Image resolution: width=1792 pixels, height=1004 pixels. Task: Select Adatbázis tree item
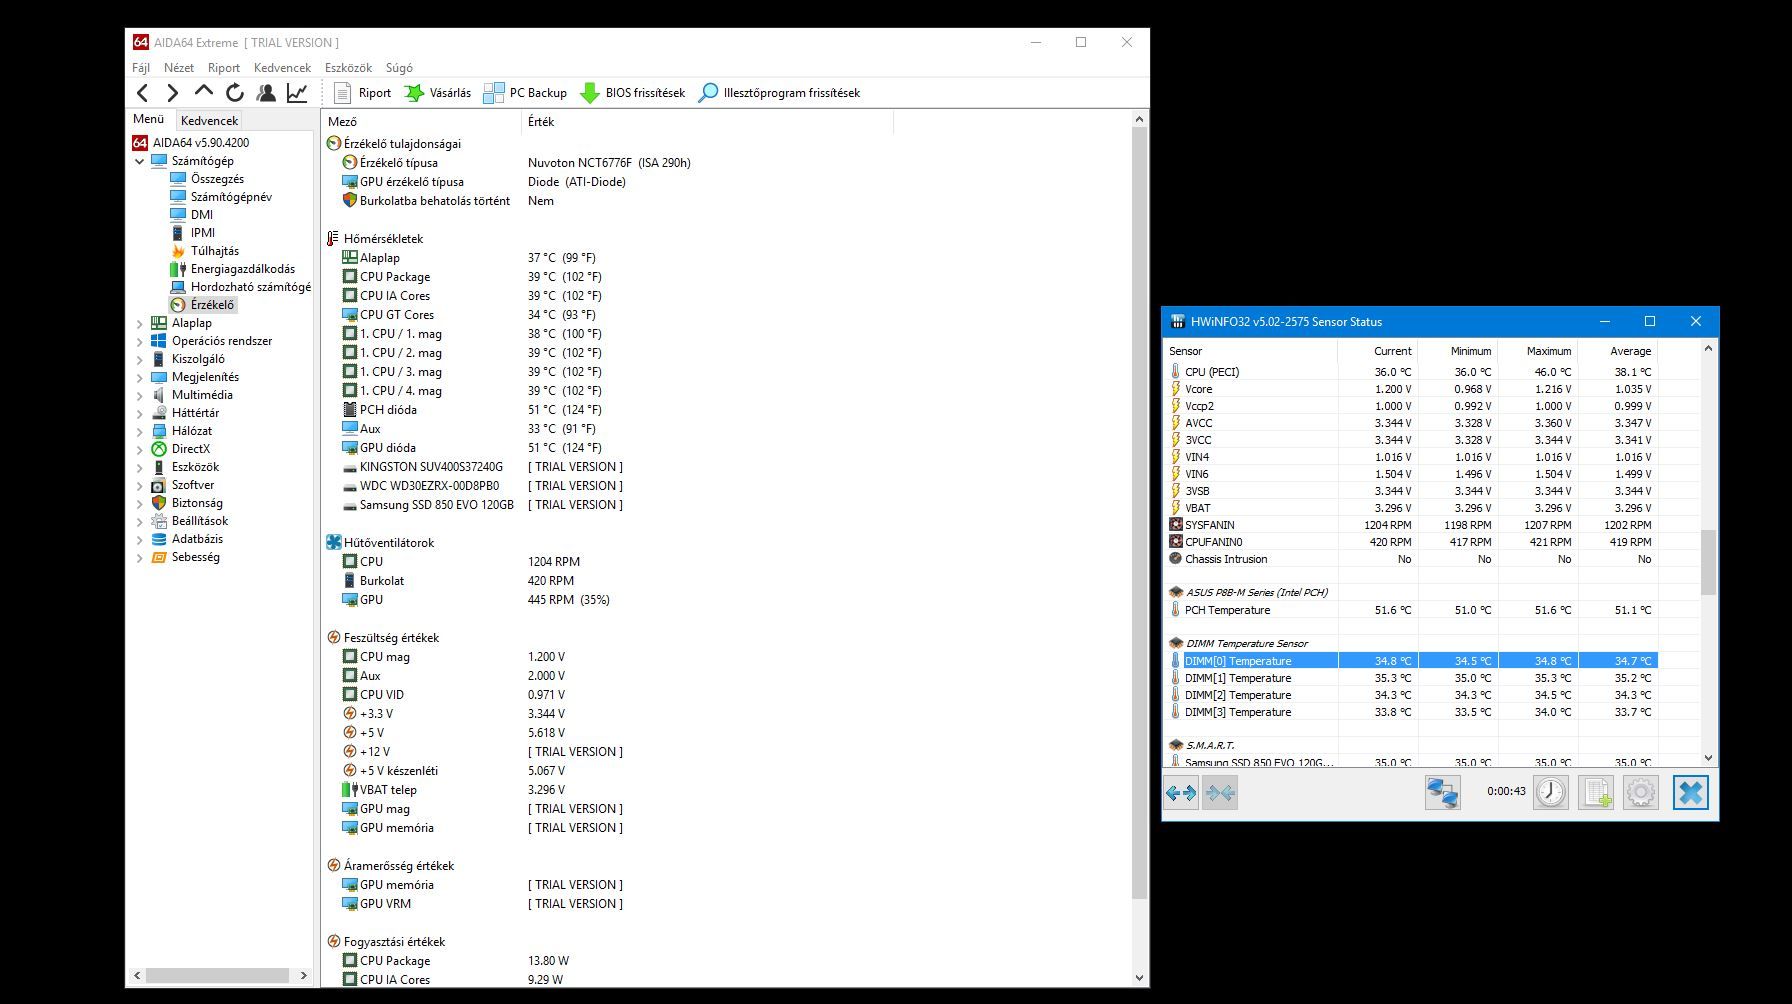[x=197, y=539]
